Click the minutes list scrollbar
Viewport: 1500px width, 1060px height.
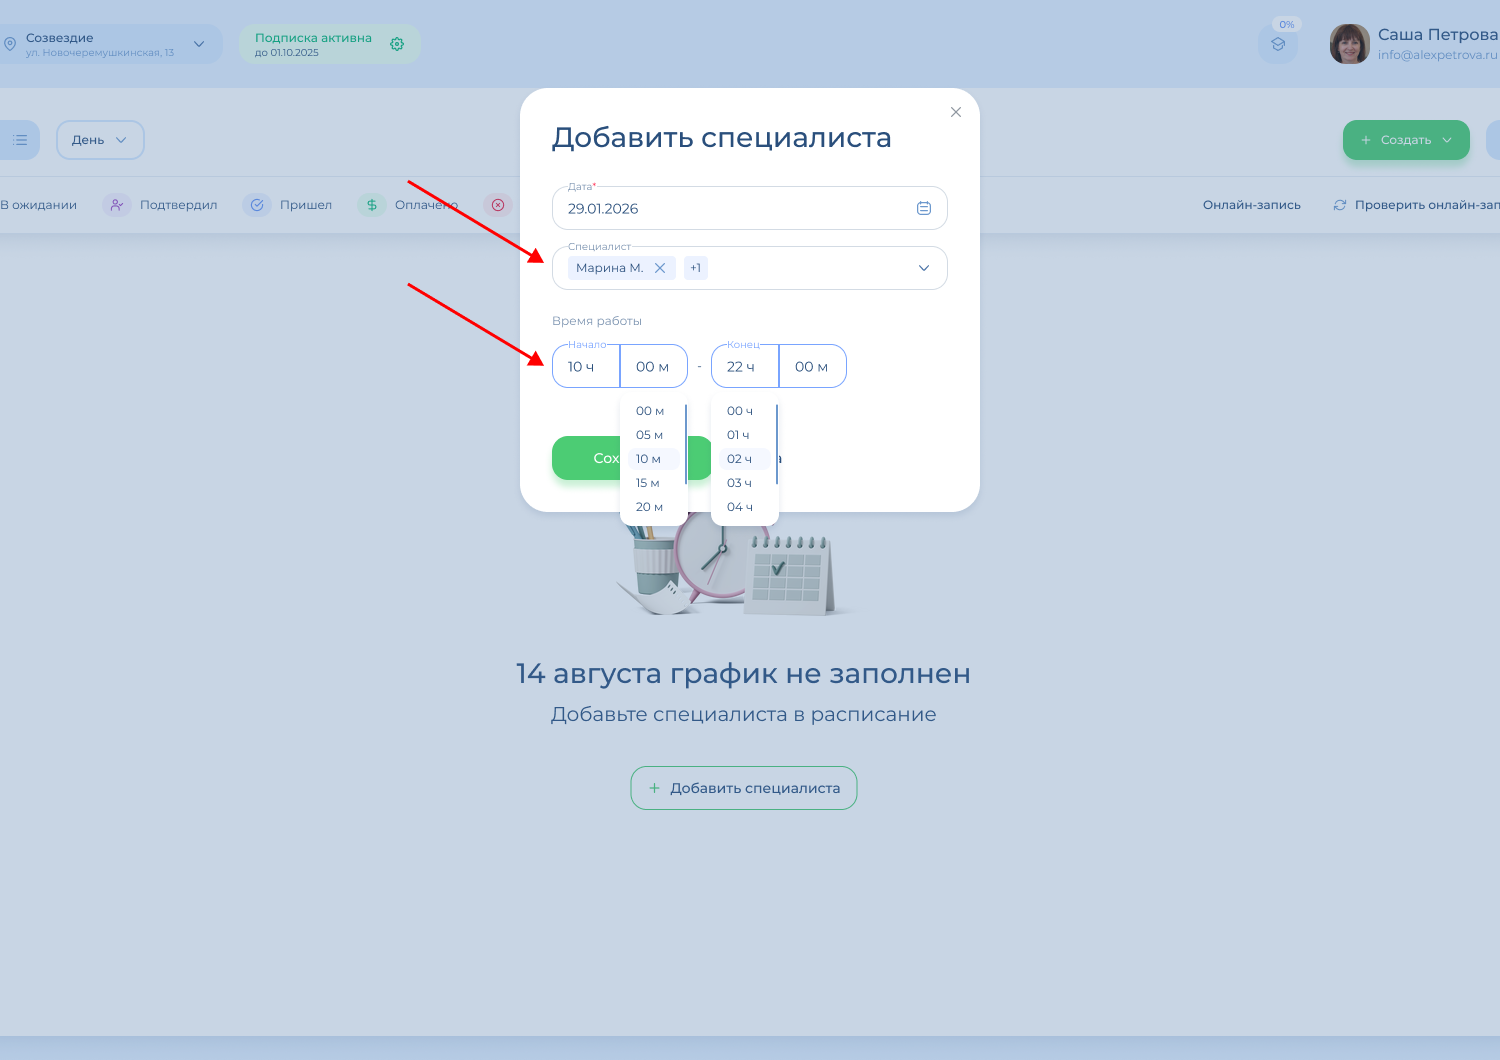685,445
